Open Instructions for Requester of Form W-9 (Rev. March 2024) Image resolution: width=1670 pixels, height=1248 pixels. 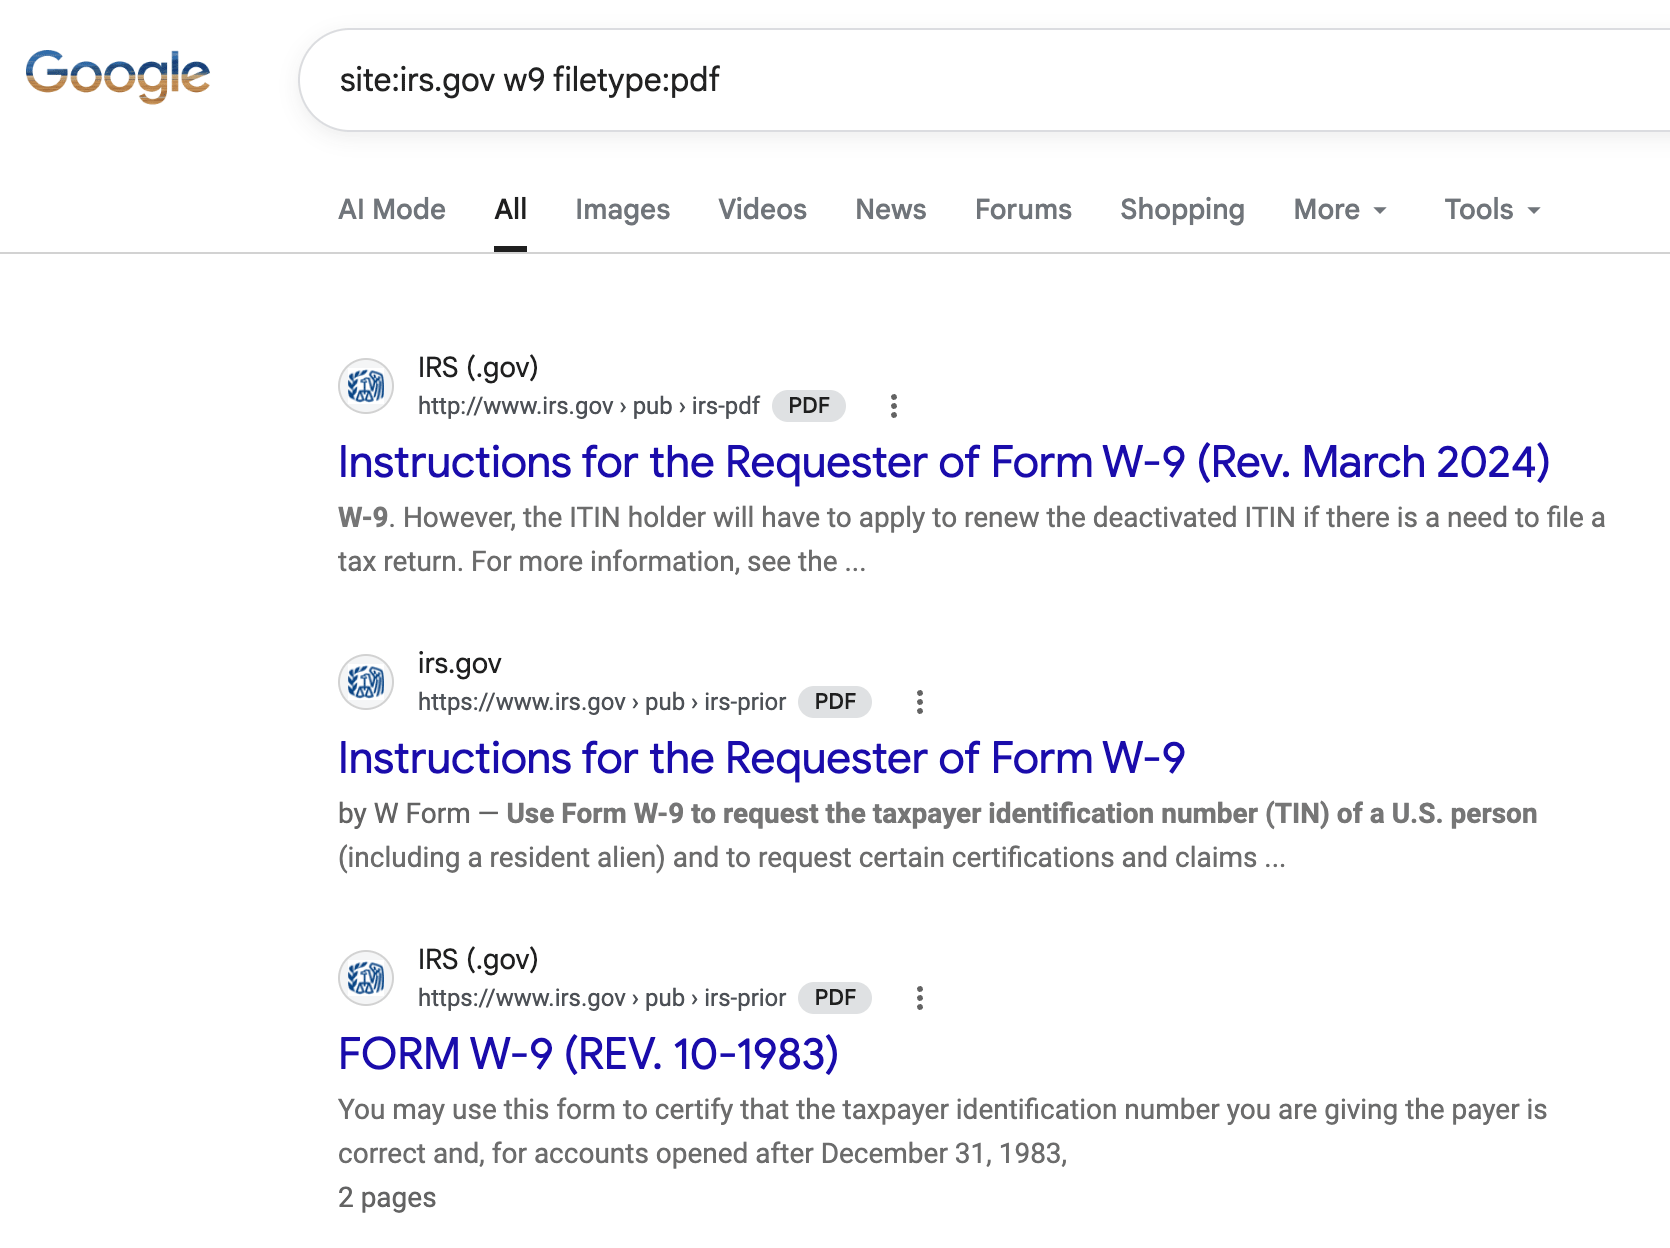[x=943, y=462]
